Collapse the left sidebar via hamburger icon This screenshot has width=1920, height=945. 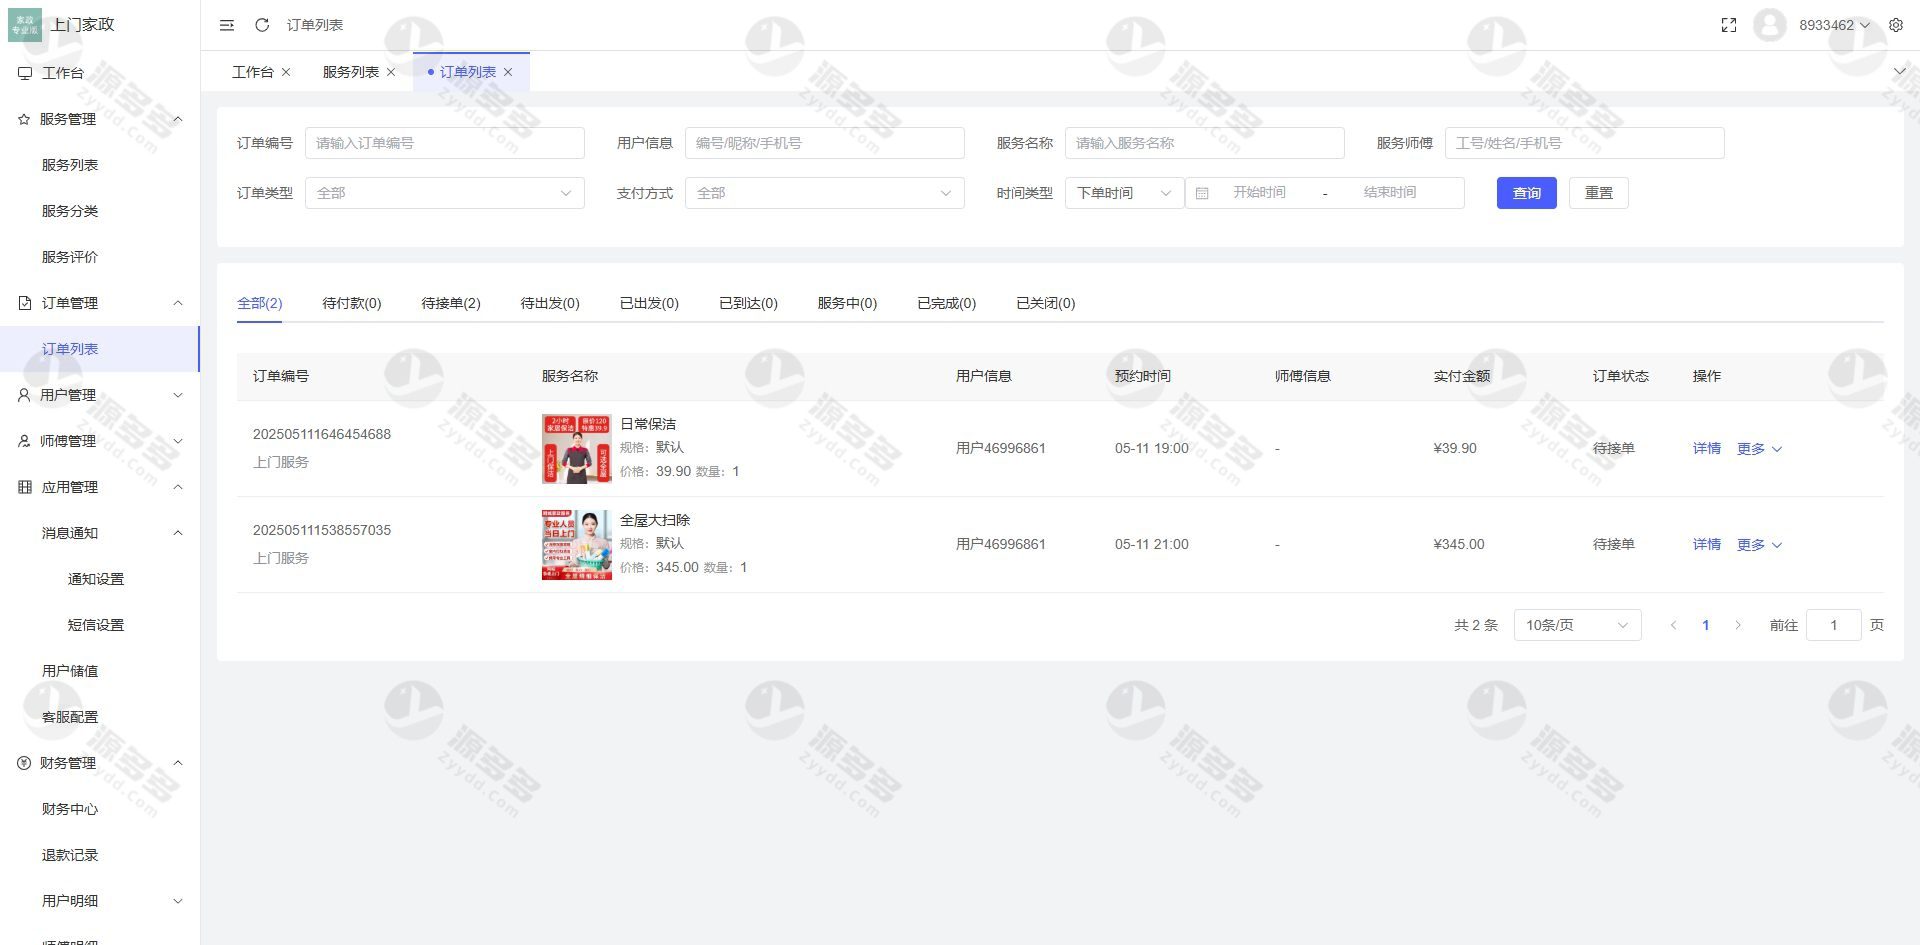click(x=226, y=25)
